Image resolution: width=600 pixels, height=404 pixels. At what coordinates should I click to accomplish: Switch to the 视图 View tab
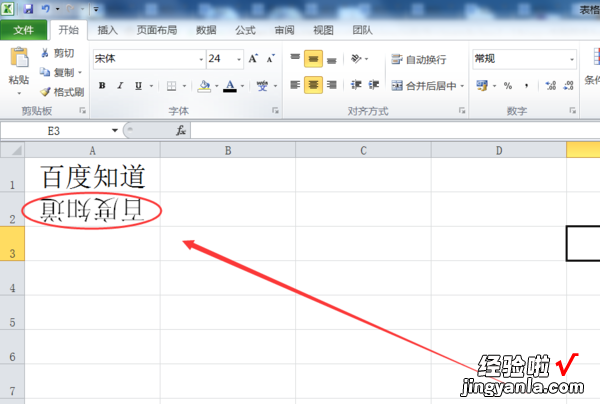coord(323,30)
